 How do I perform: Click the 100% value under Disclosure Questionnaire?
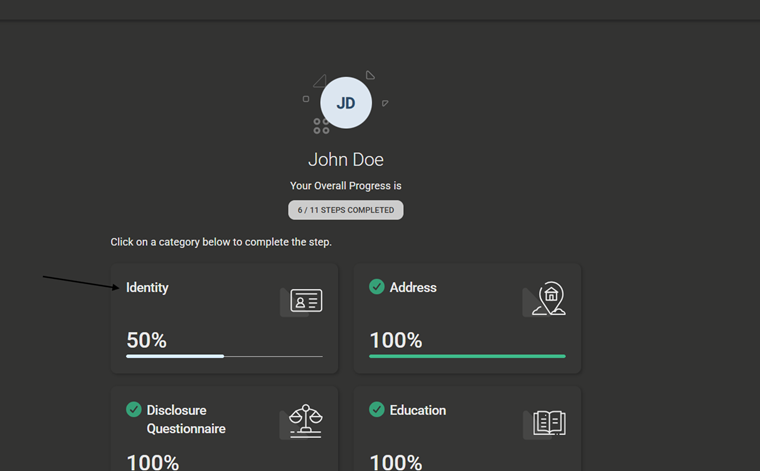[x=153, y=462]
